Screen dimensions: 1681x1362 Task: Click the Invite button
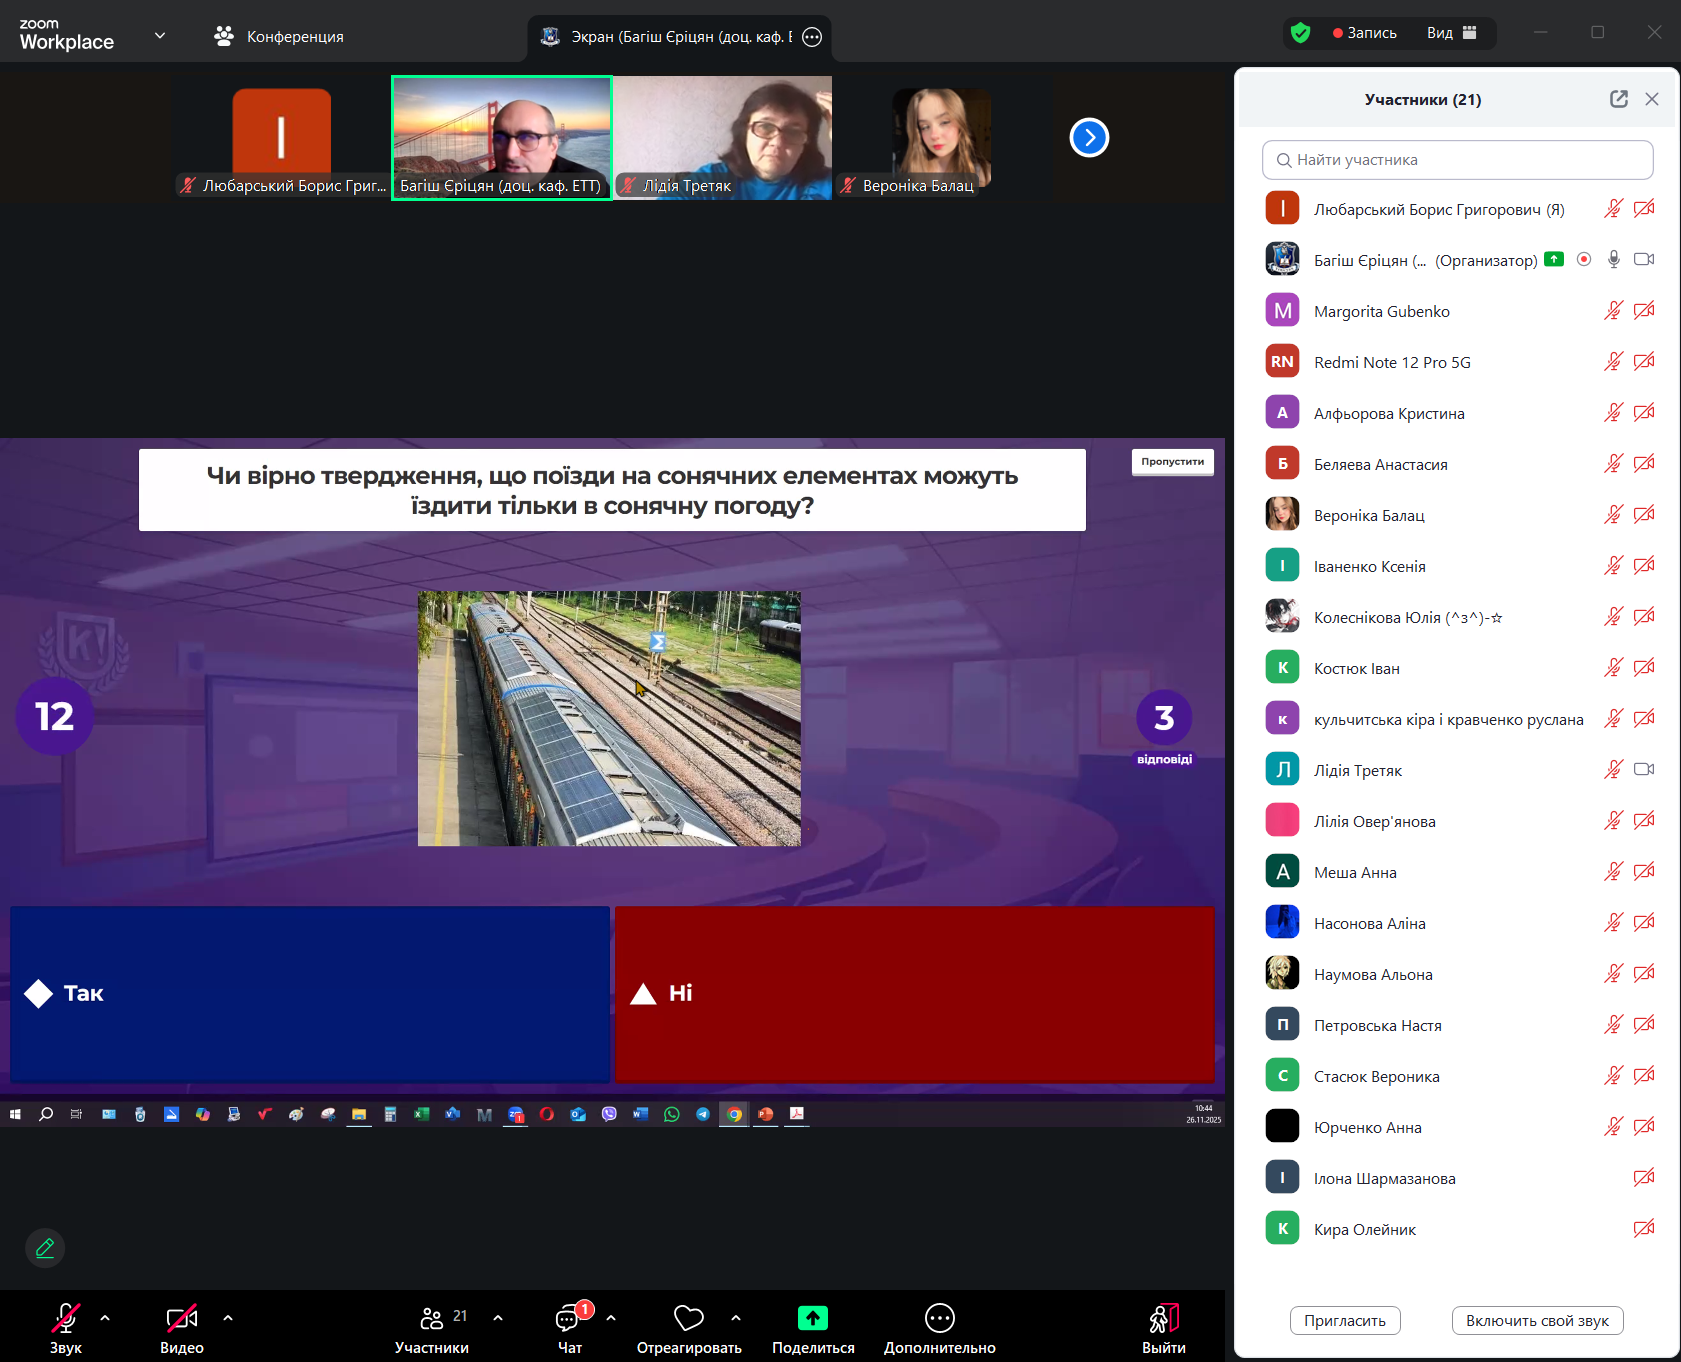1344,1321
